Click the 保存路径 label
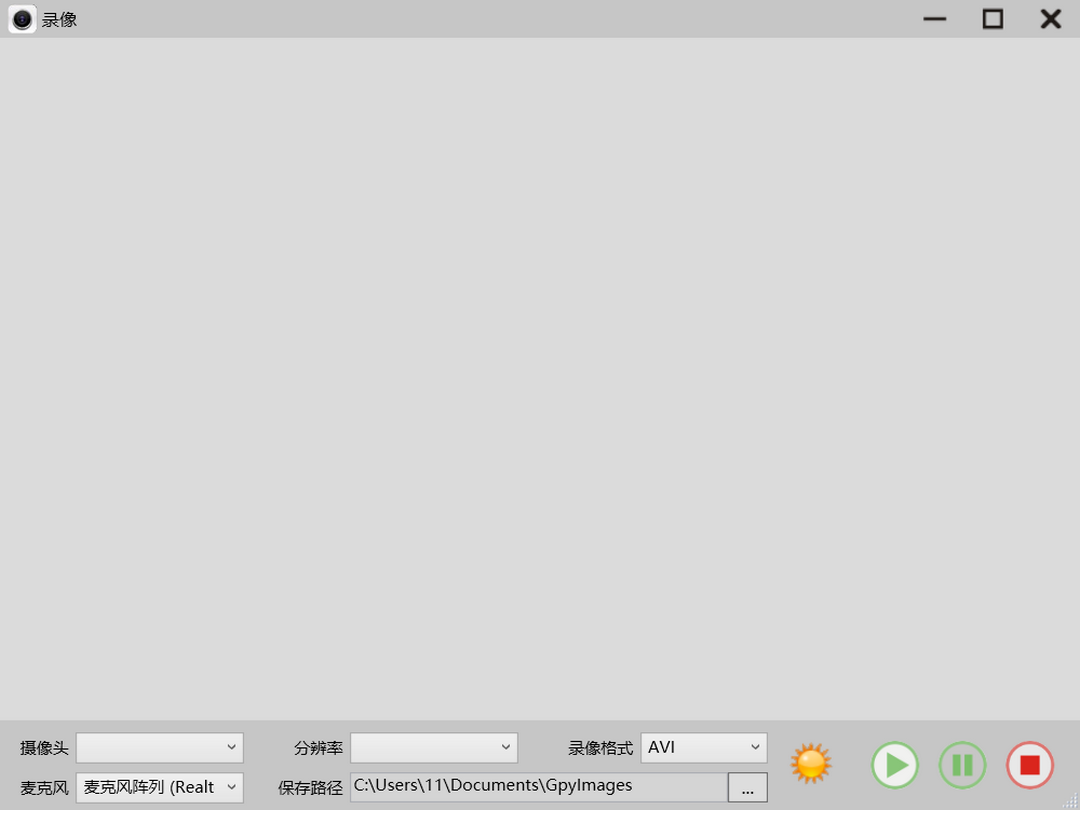1080x826 pixels. click(x=310, y=788)
